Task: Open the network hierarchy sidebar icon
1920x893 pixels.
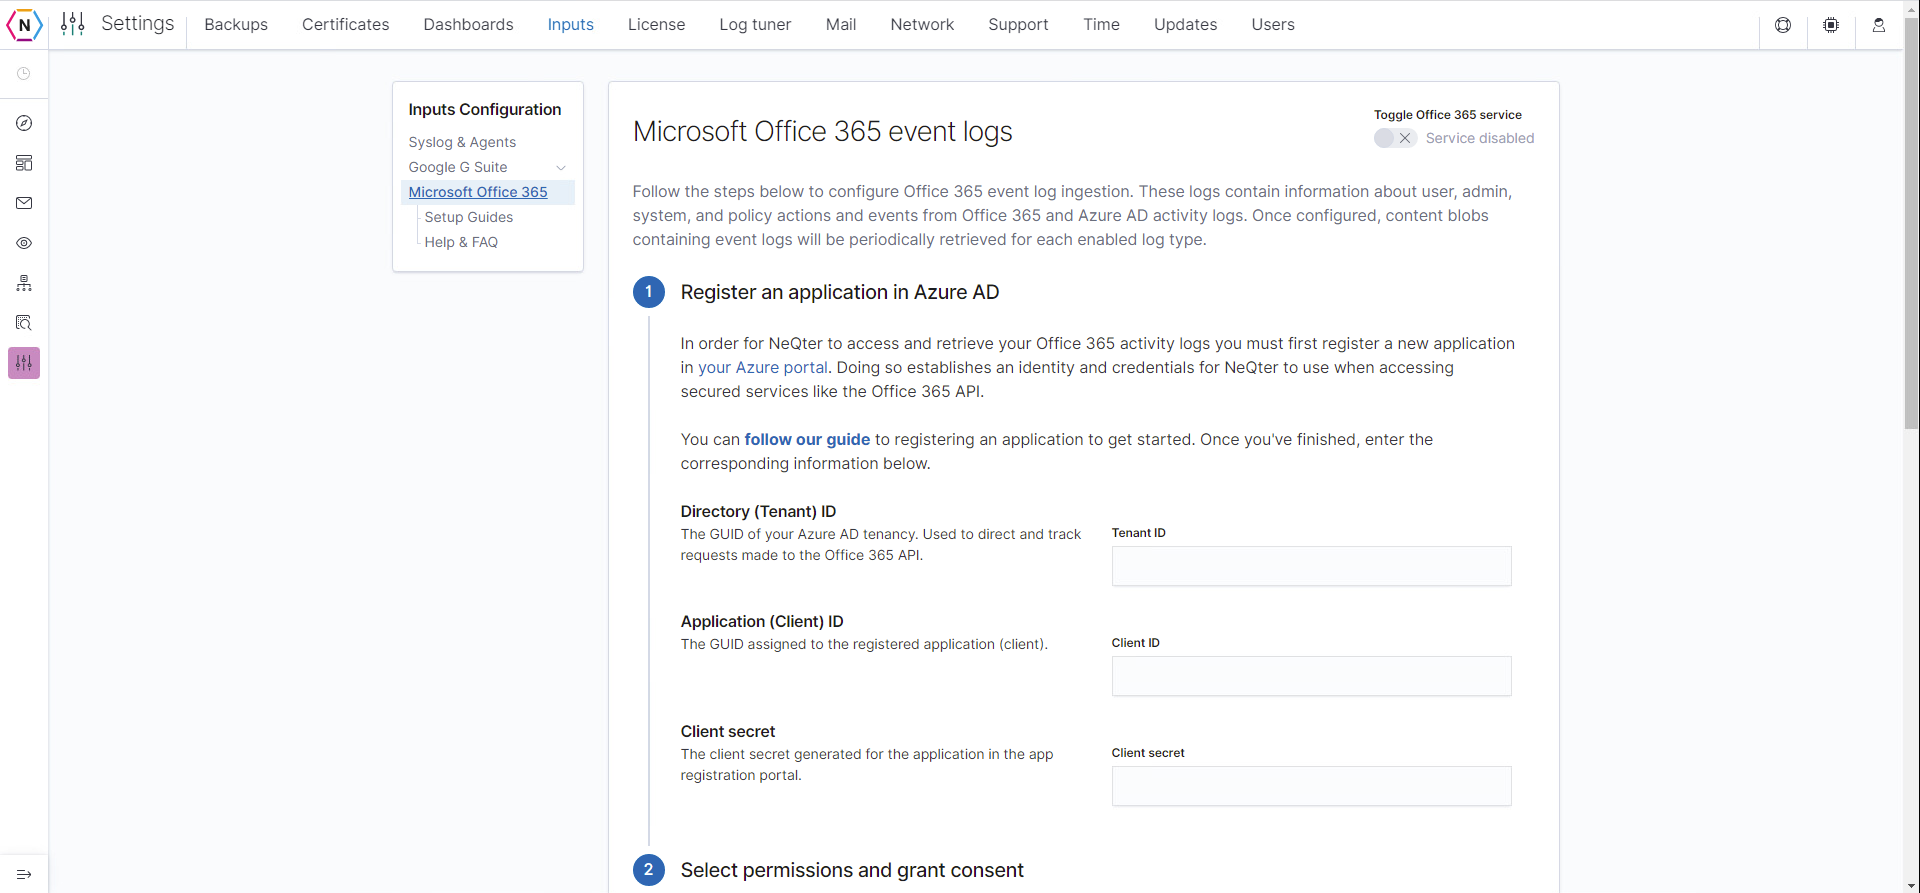Action: click(x=24, y=283)
